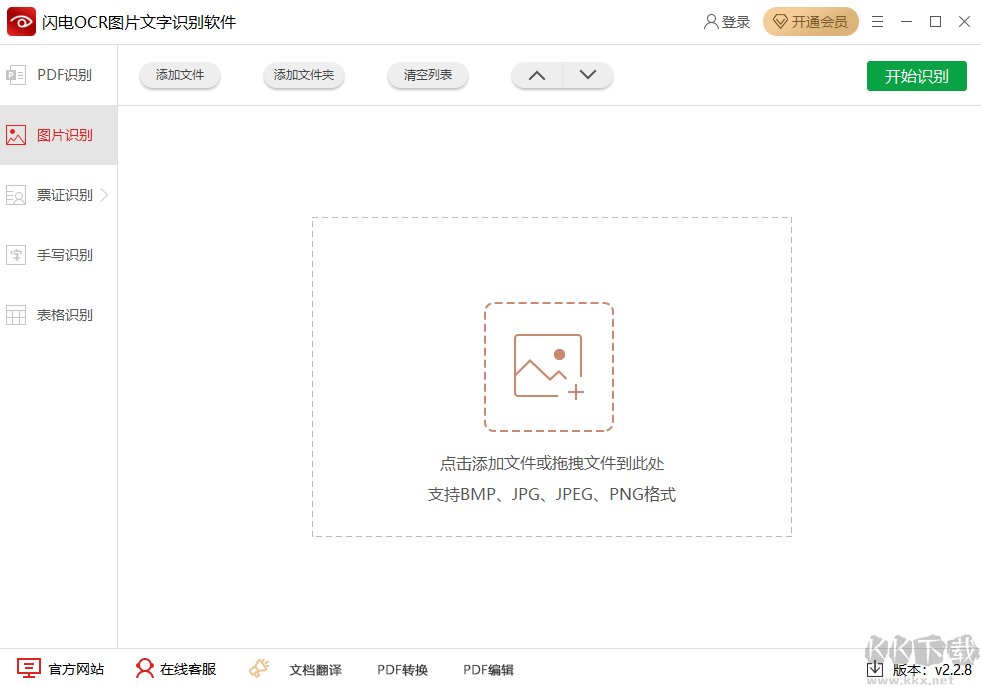Viewport: 981px width, 687px height.
Task: Click 开通会员 membership button
Action: click(810, 22)
